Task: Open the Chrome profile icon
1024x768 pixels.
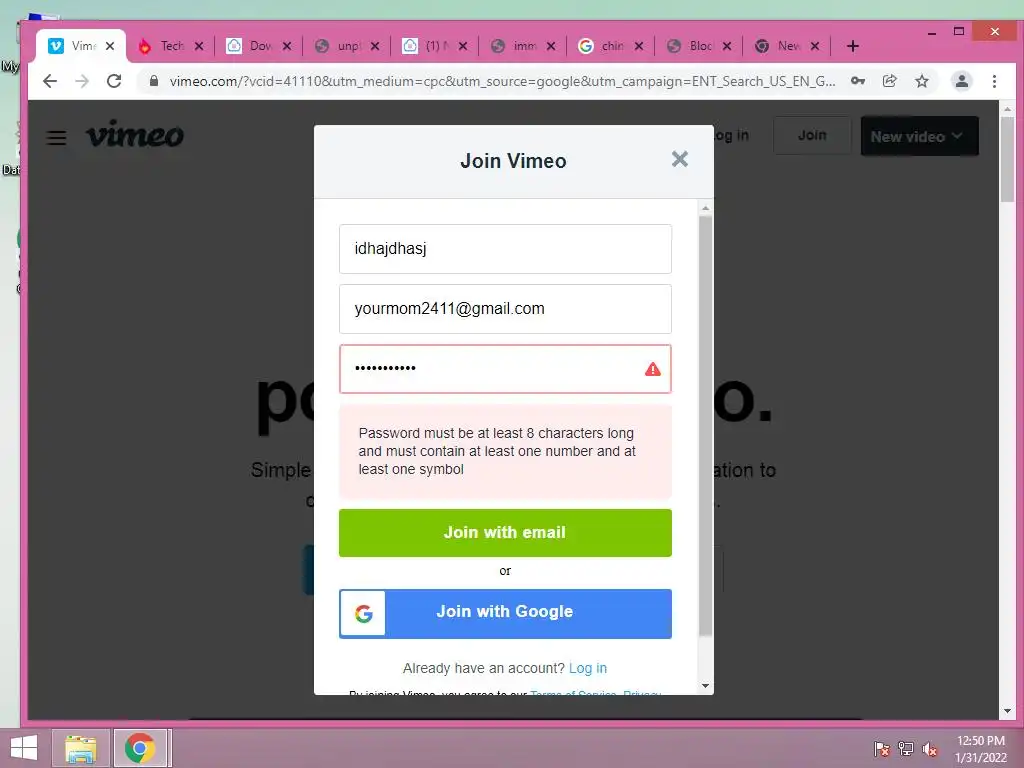Action: tap(961, 81)
